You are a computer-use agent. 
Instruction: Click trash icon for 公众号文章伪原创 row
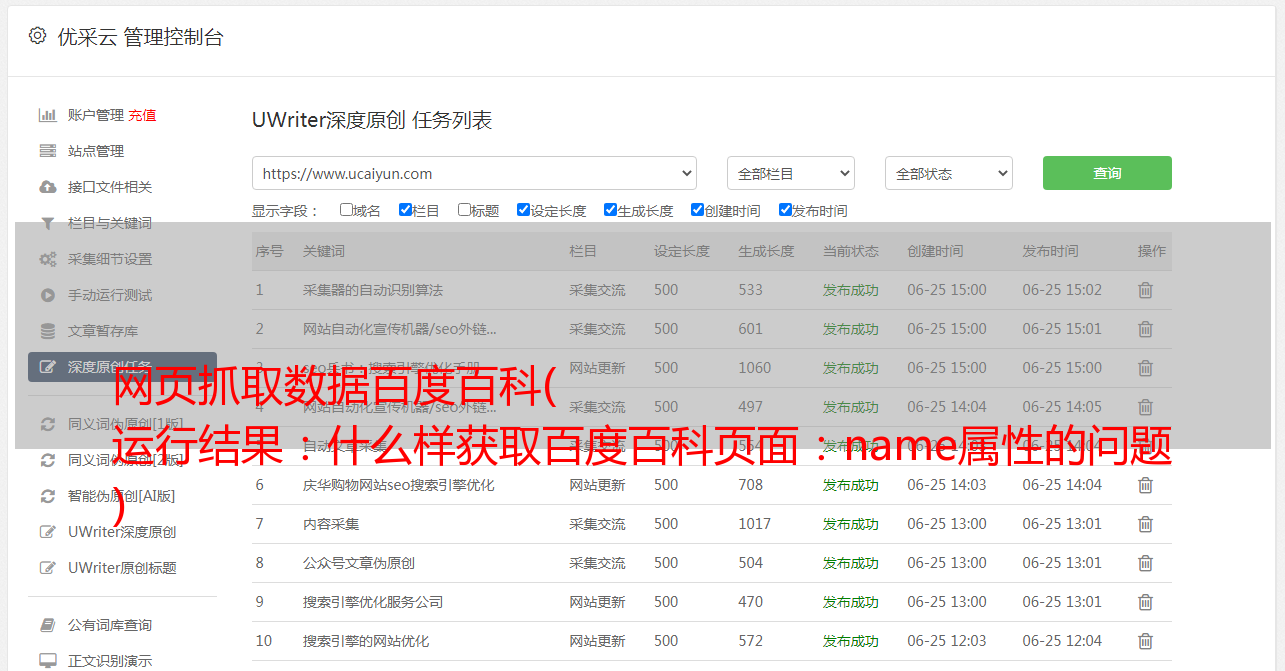pyautogui.click(x=1145, y=563)
